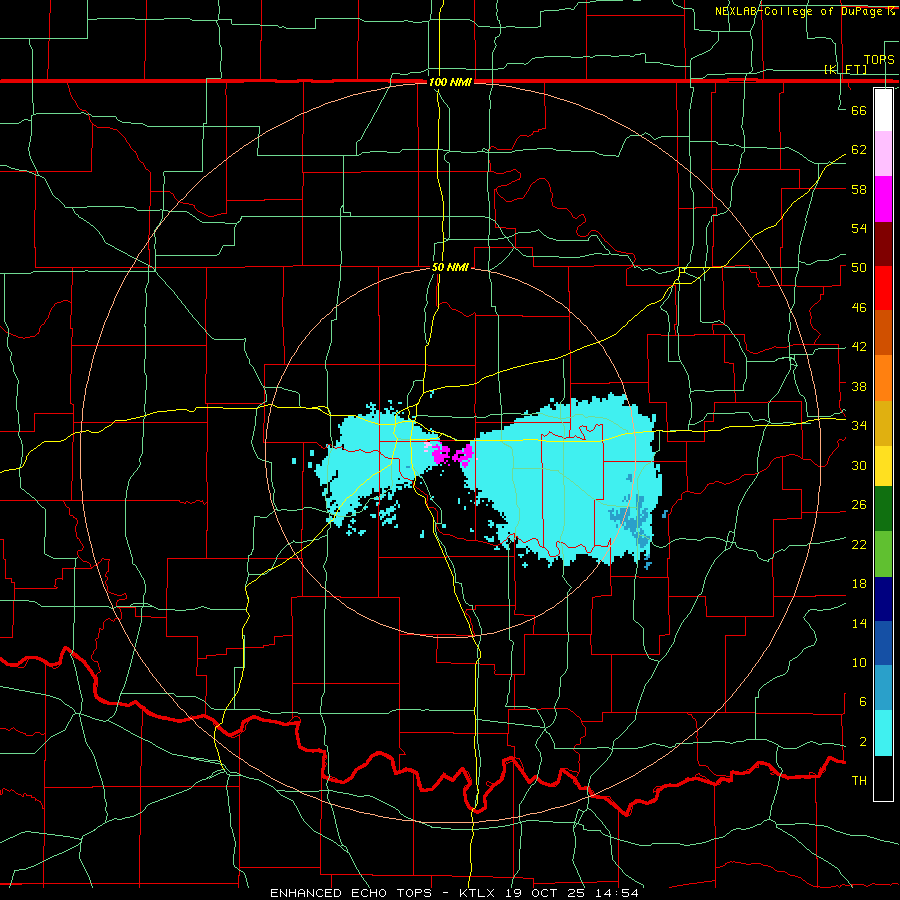
Task: Click the legend value '30'
Action: [859, 465]
